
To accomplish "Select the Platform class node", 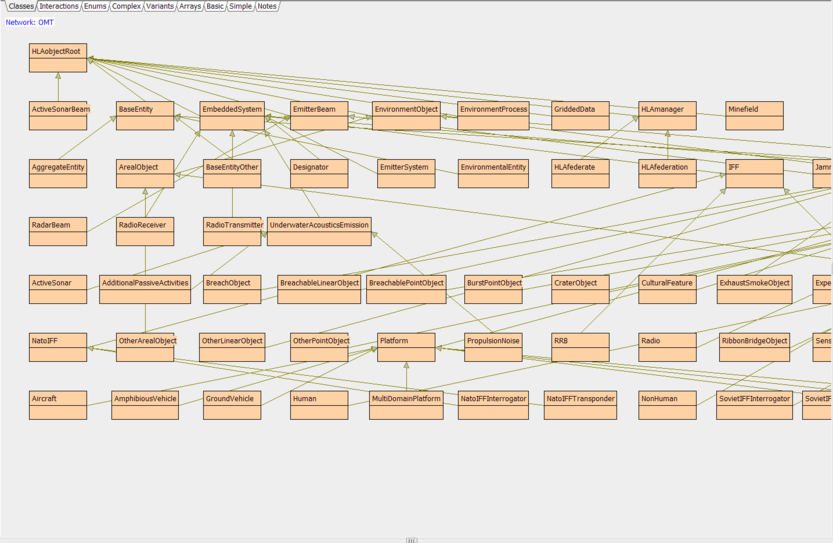I will (406, 348).
